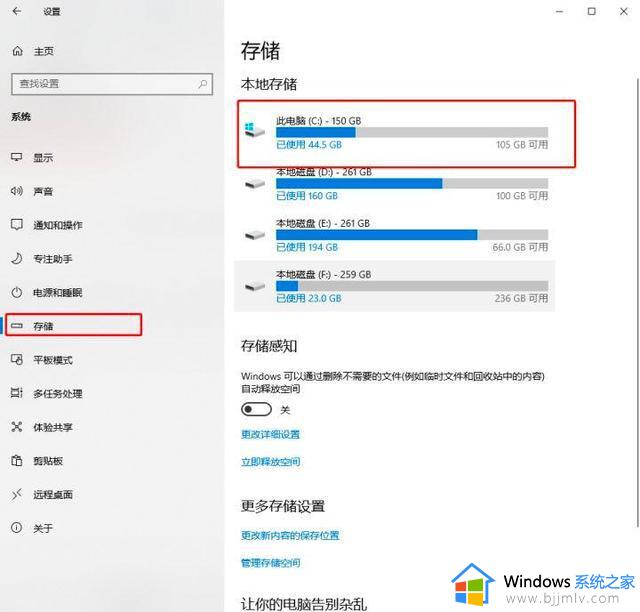Open the 远程桌面 icon
This screenshot has height=612, width=640.
17,494
